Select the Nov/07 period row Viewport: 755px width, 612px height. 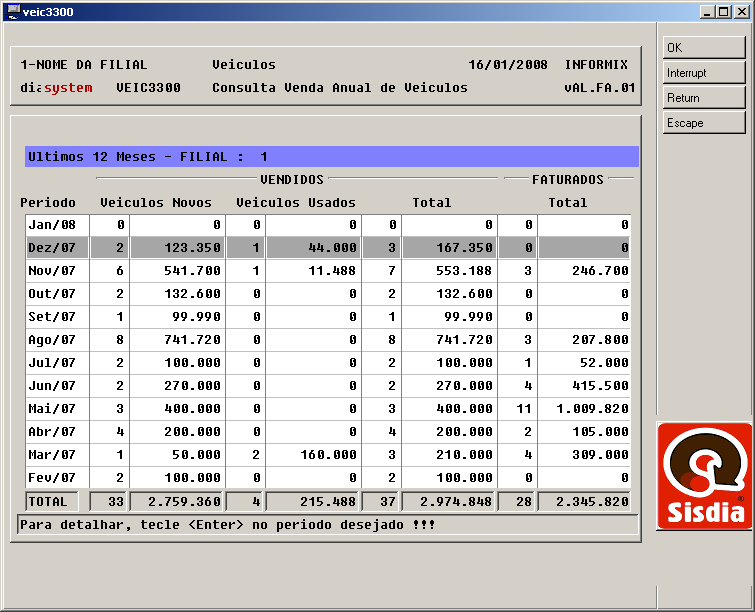[x=54, y=271]
